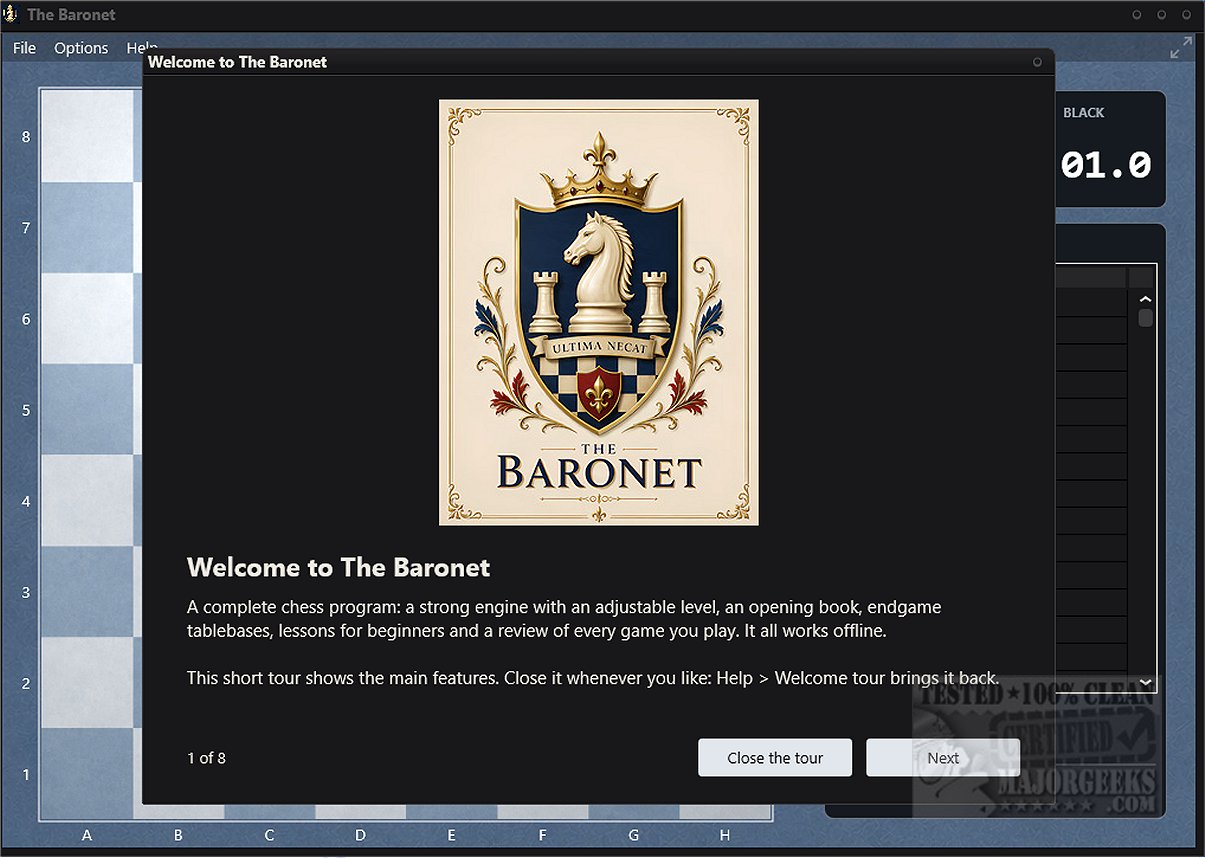Open the Options menu
The image size is (1205, 858).
click(81, 48)
